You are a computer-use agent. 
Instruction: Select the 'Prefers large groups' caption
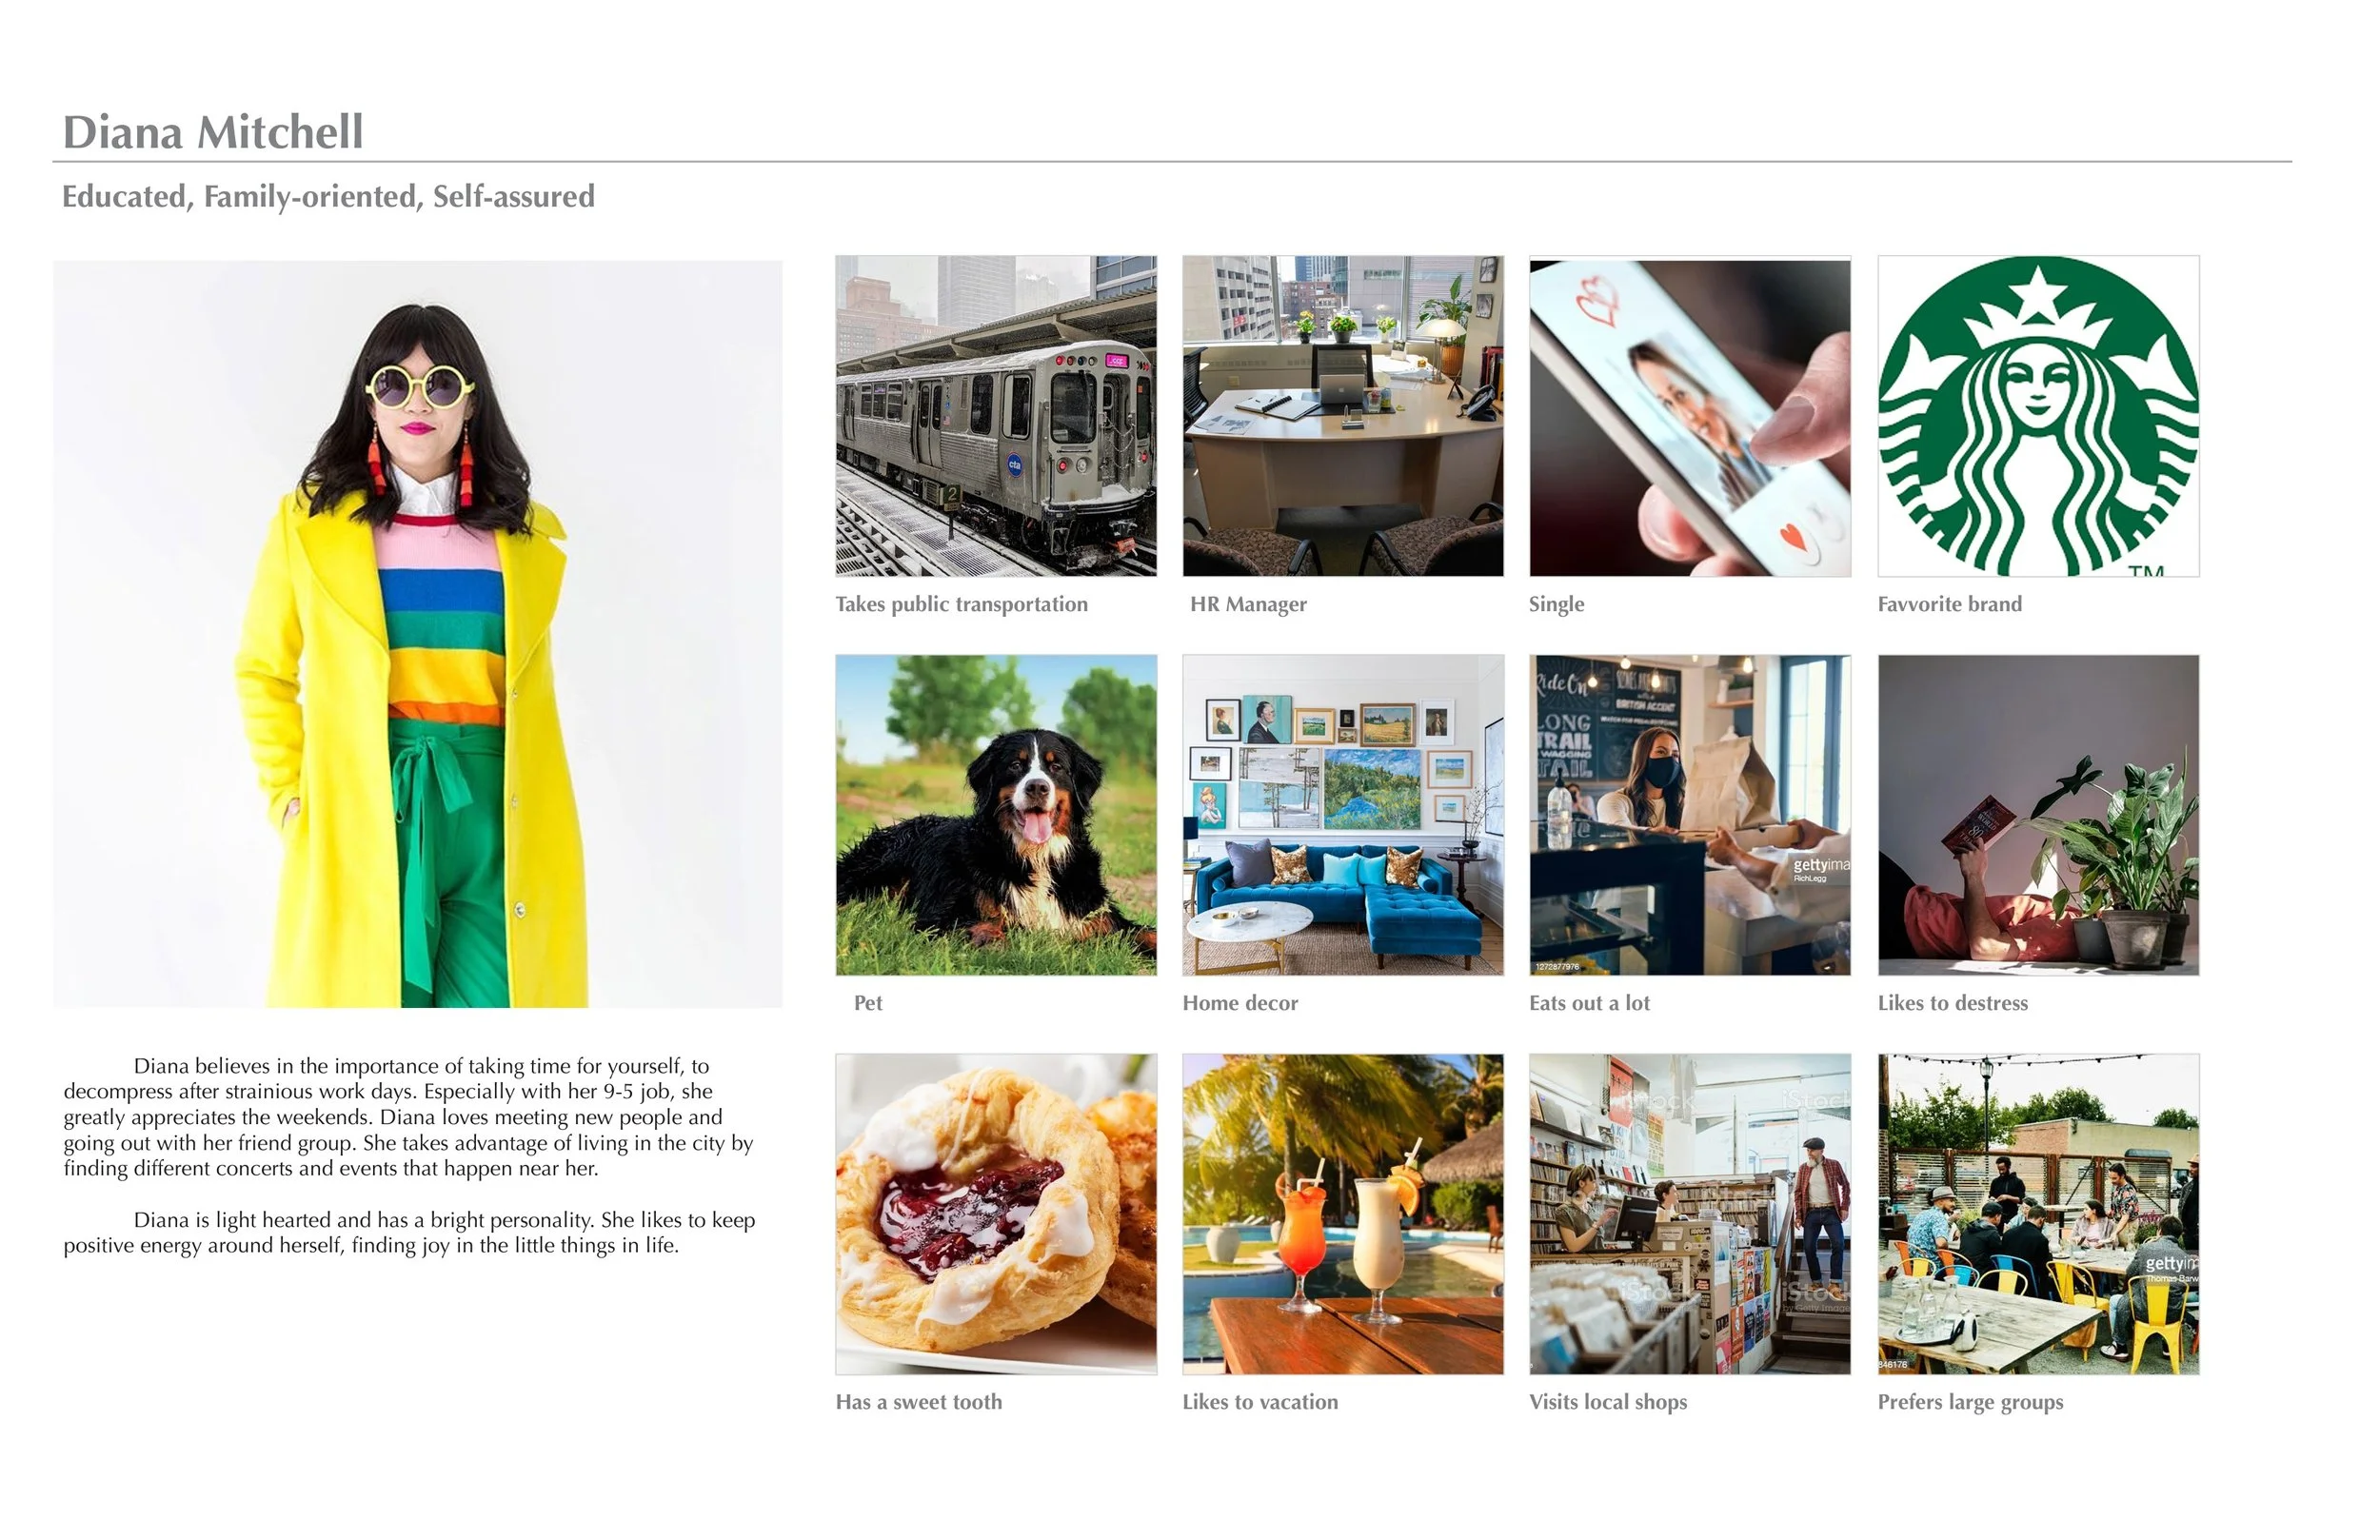click(x=1970, y=1403)
